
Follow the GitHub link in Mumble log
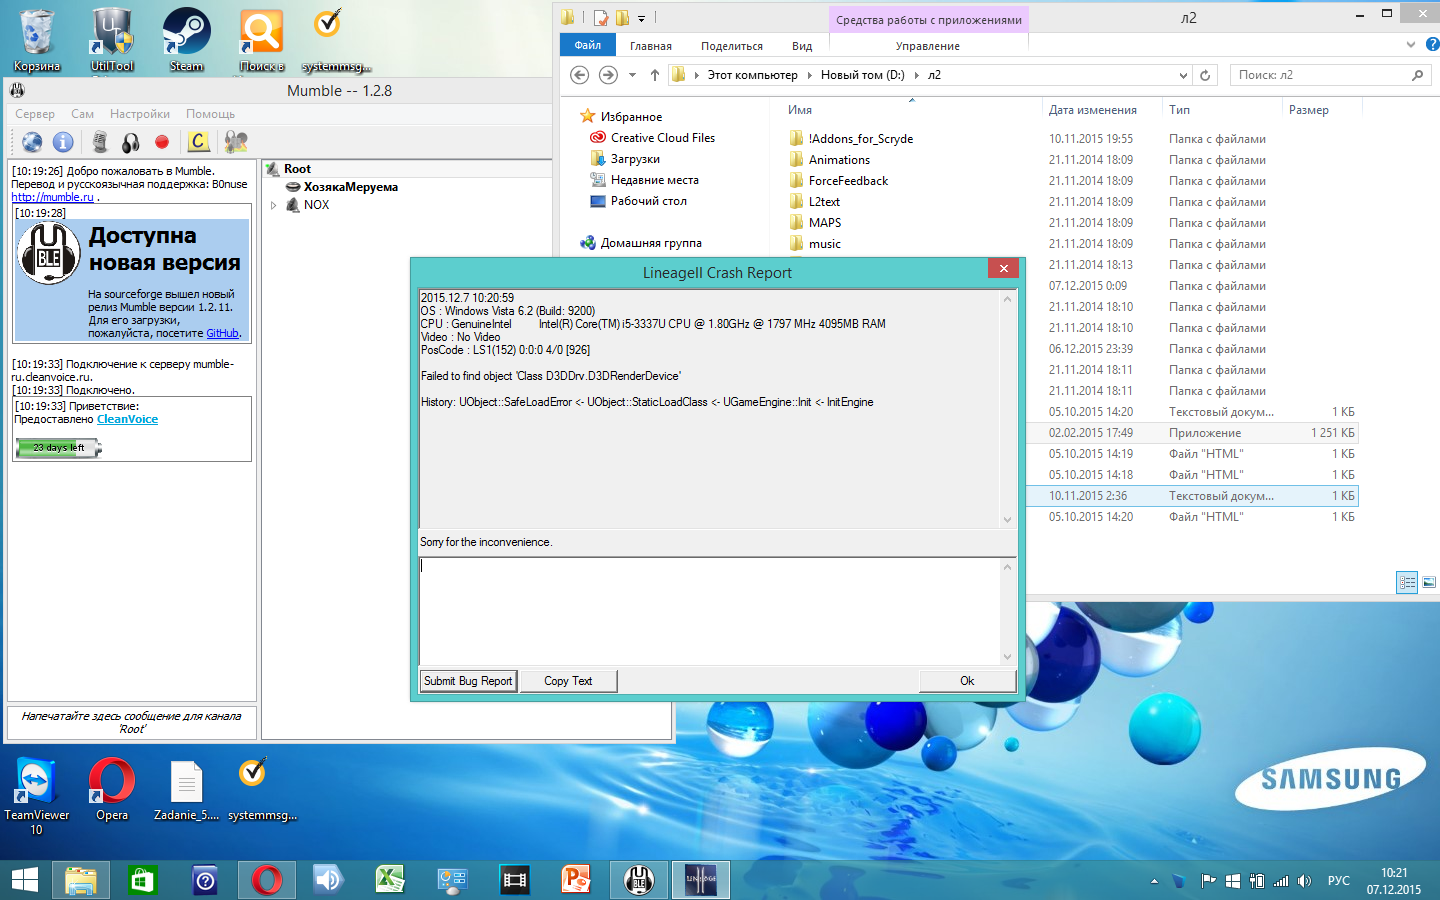click(x=222, y=333)
